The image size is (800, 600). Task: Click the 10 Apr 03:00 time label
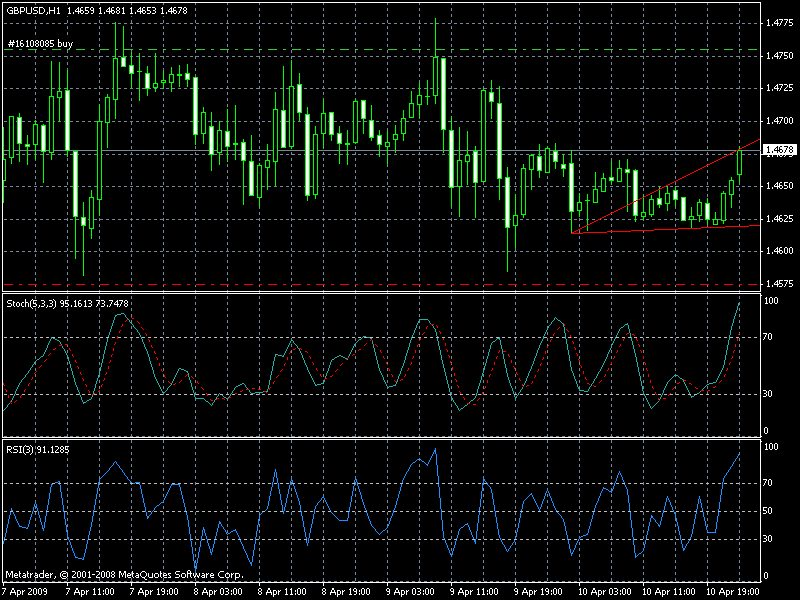(604, 592)
